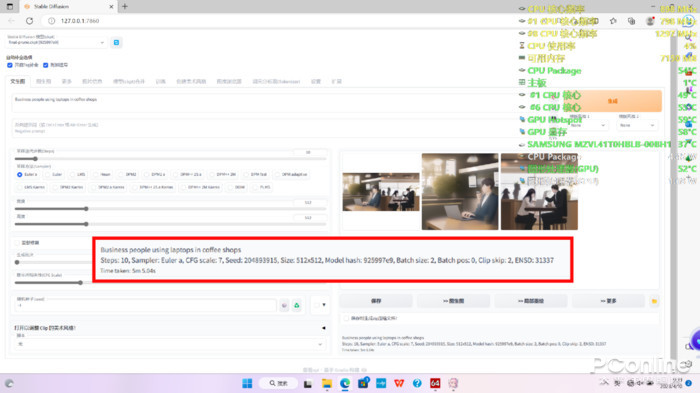Select the DDIM sampler radio
700x393 pixels.
click(229, 188)
